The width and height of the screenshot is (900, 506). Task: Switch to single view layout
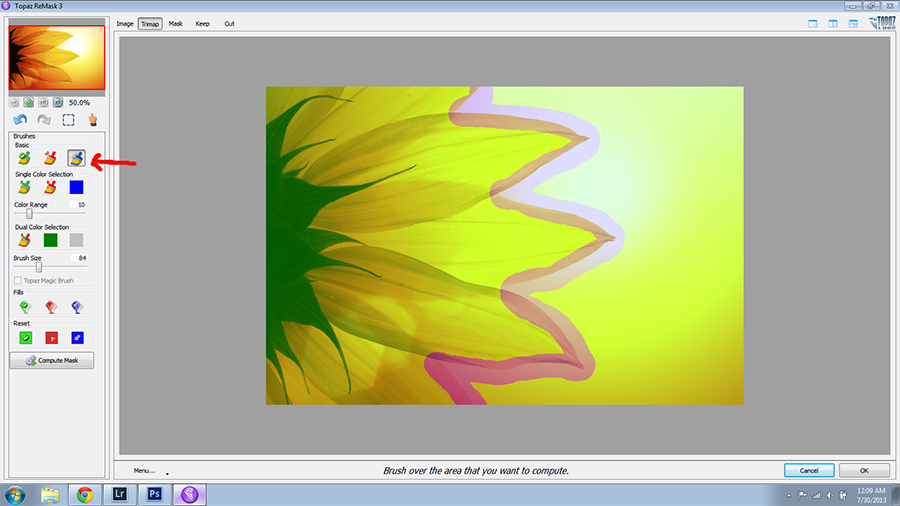pyautogui.click(x=813, y=23)
